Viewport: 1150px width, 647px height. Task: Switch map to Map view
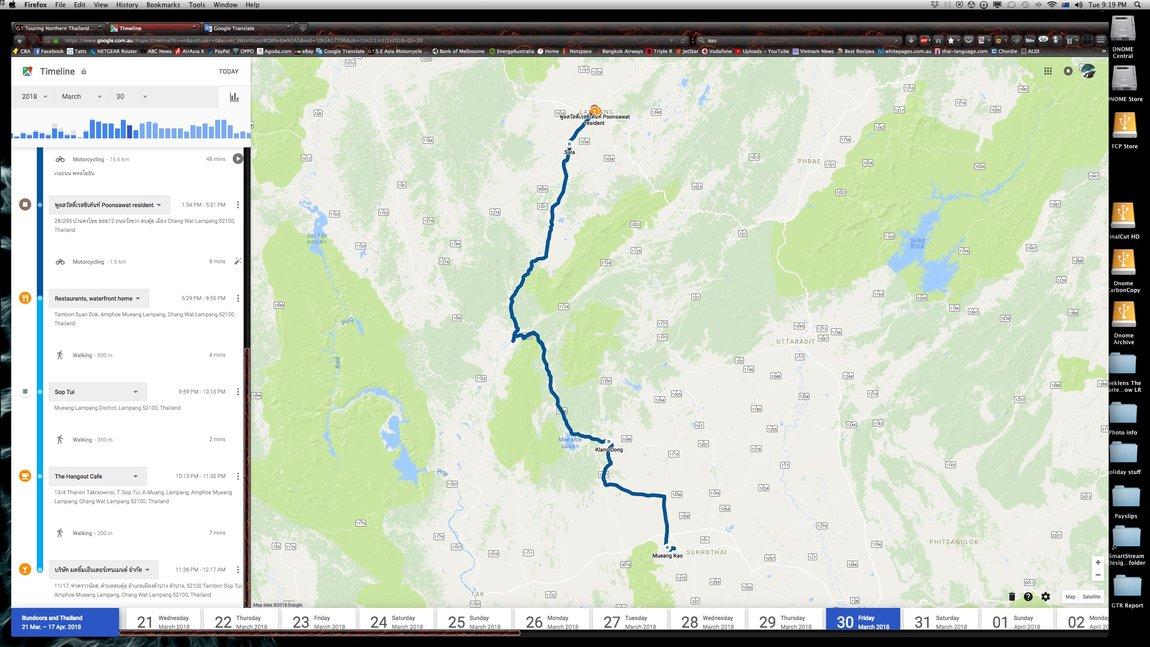(x=1070, y=597)
